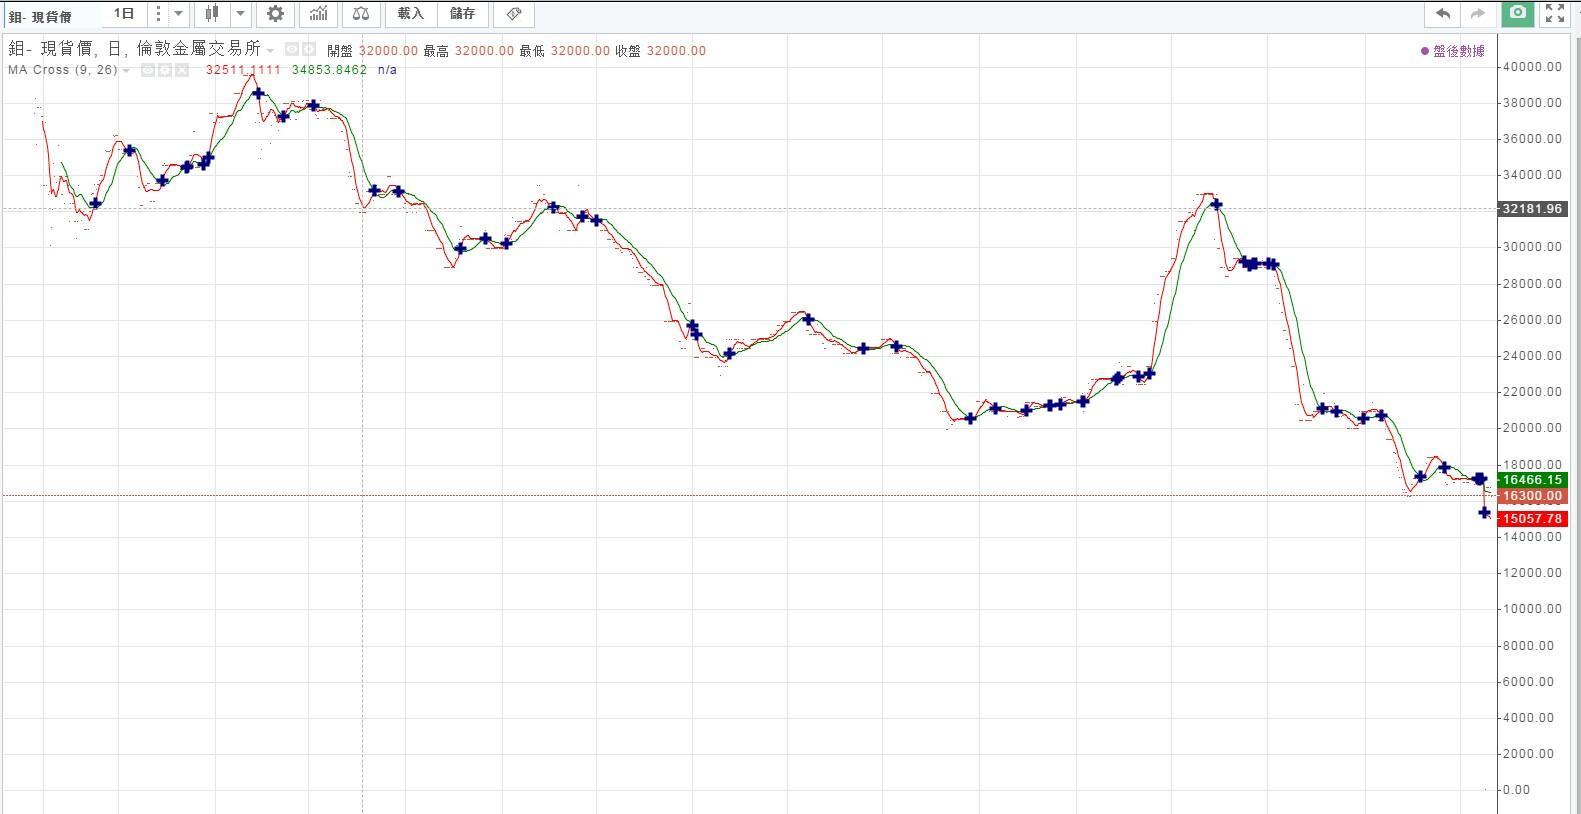Click the 0.00 price axis label
The height and width of the screenshot is (814, 1581).
(x=1516, y=790)
